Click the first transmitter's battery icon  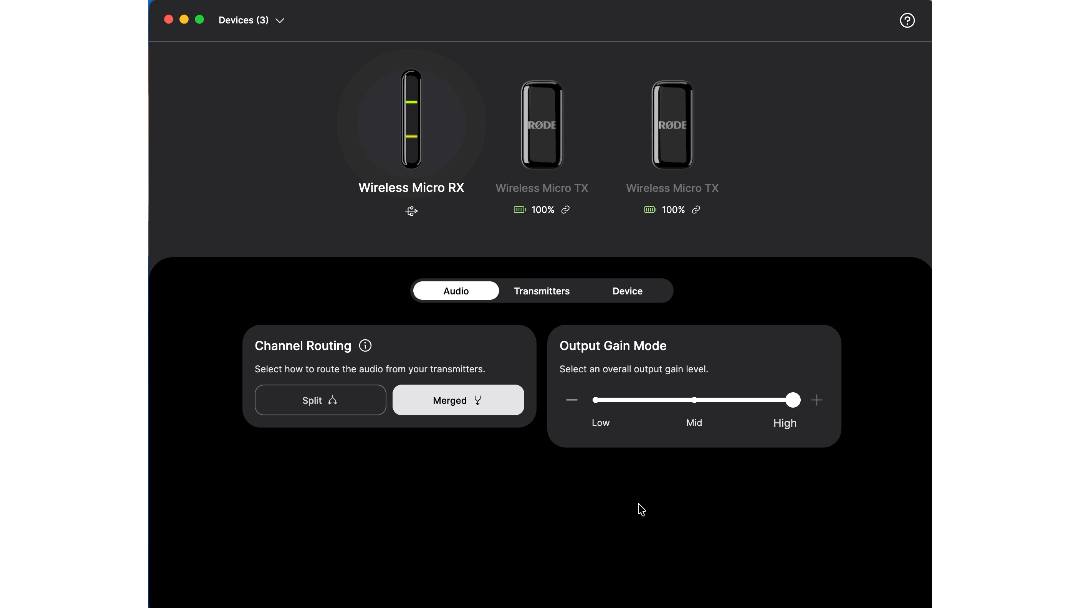point(519,210)
